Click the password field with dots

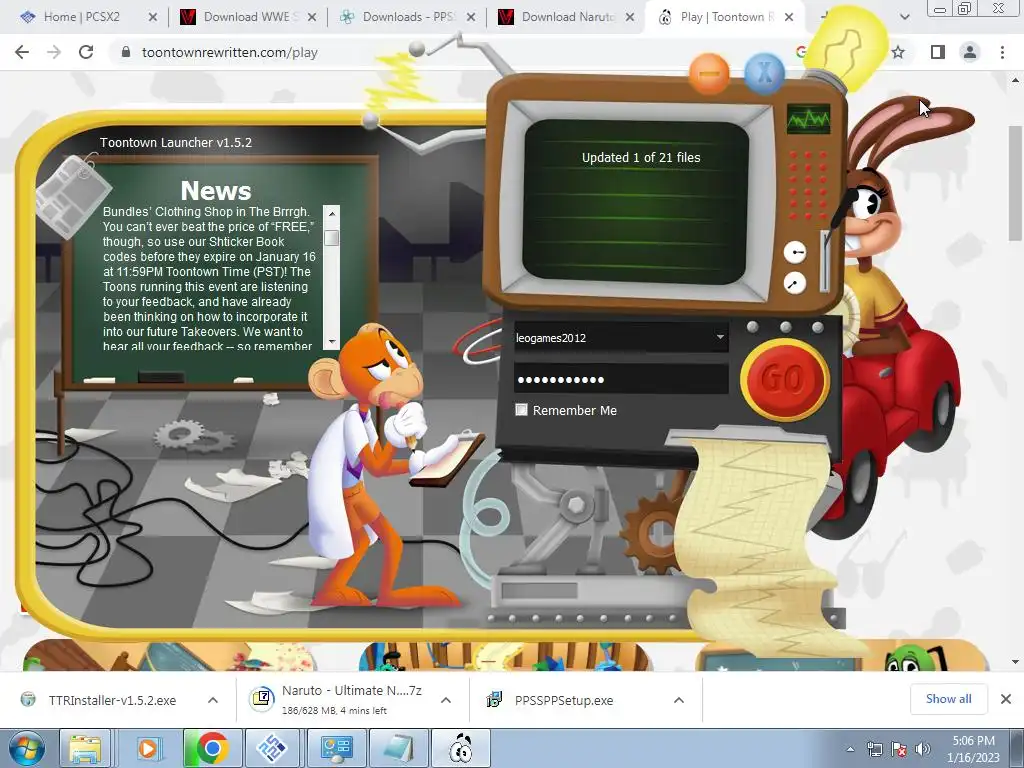click(x=621, y=379)
